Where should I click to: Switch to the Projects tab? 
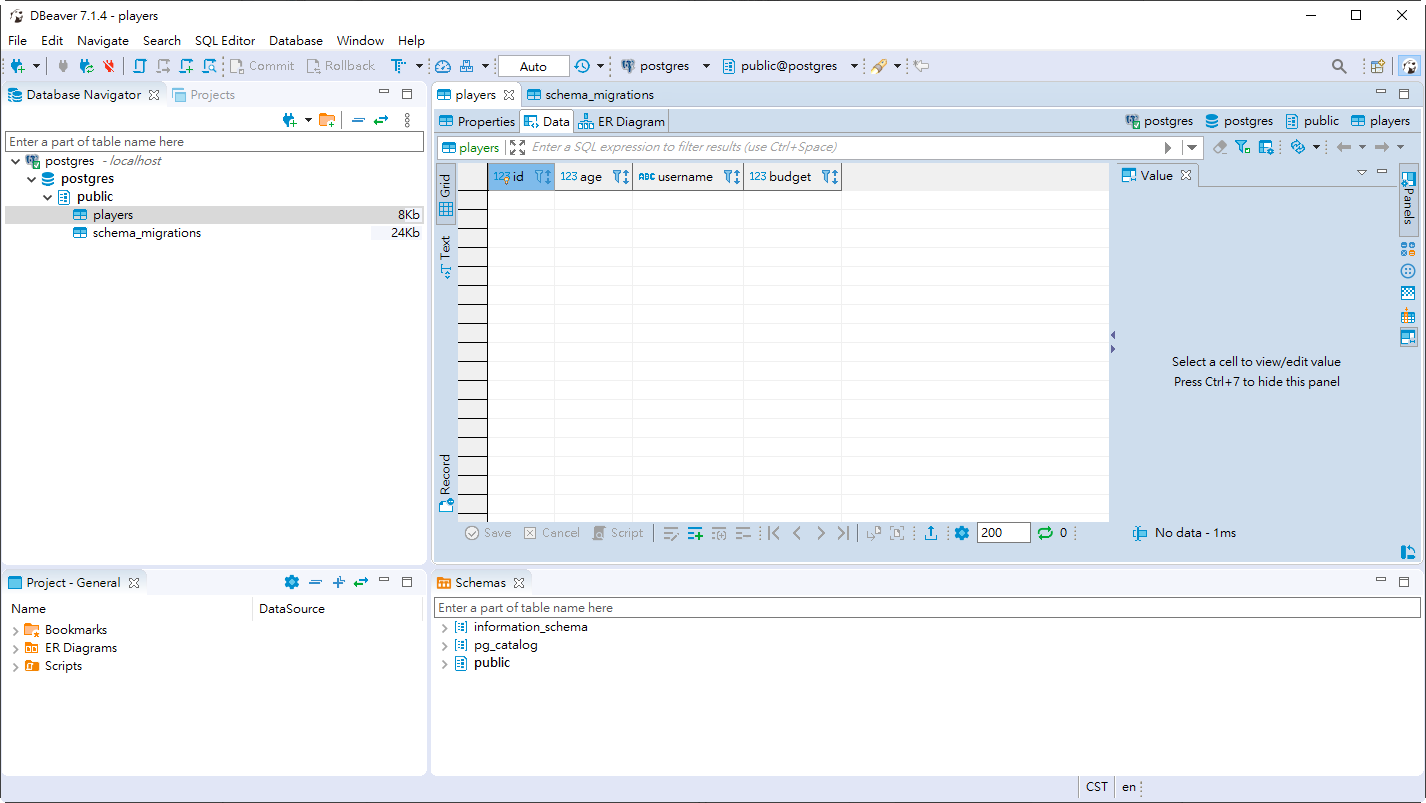[x=204, y=95]
